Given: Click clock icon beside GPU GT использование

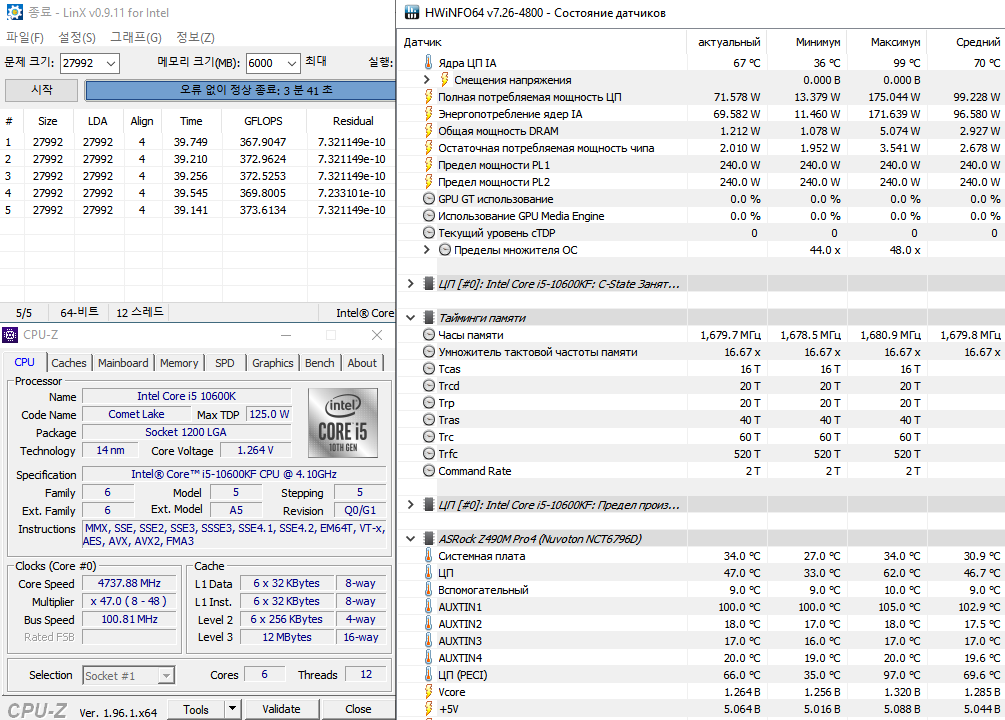Looking at the screenshot, I should [429, 199].
